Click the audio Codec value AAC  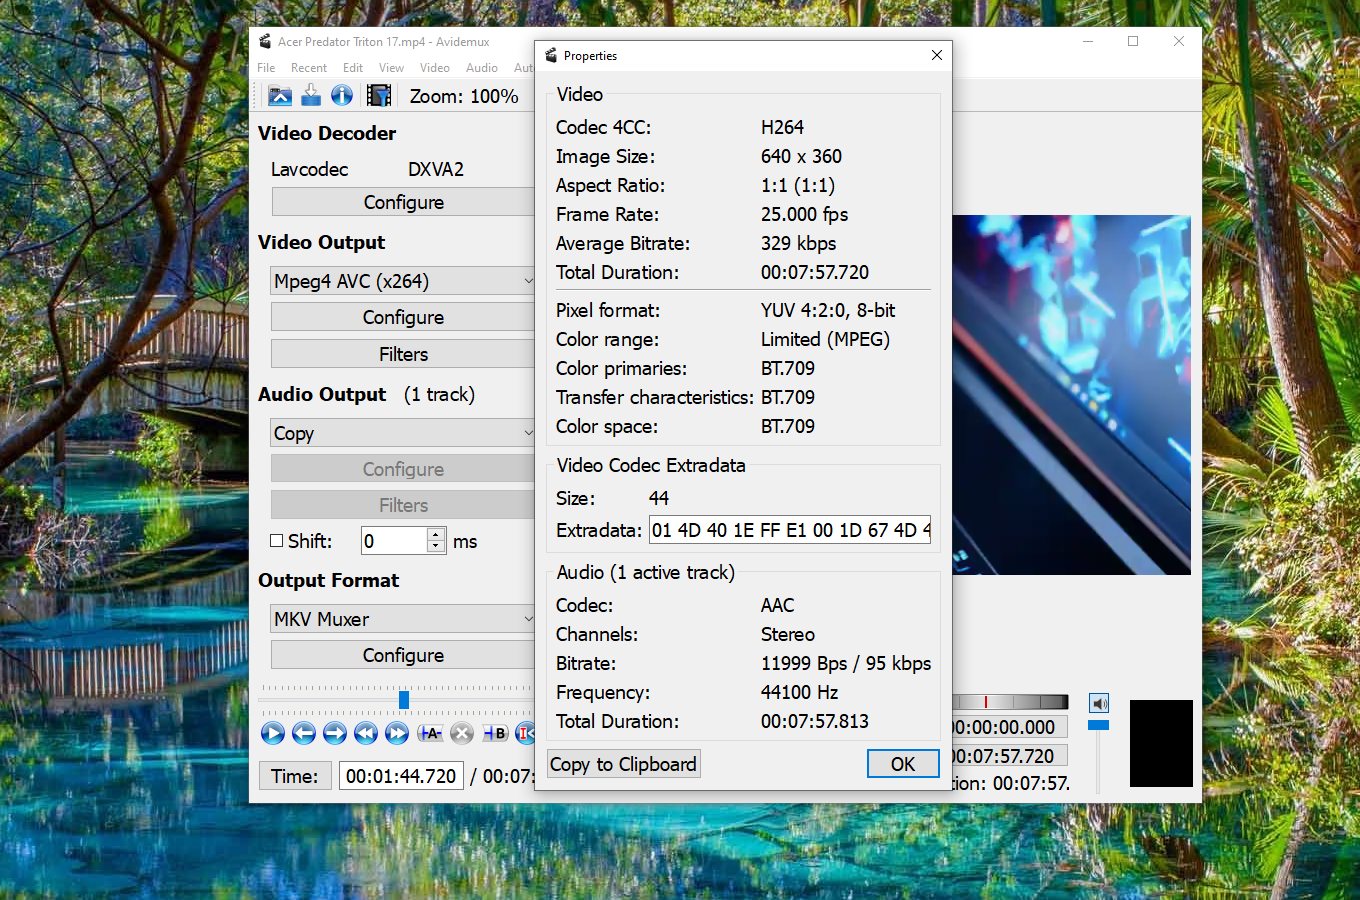[777, 605]
